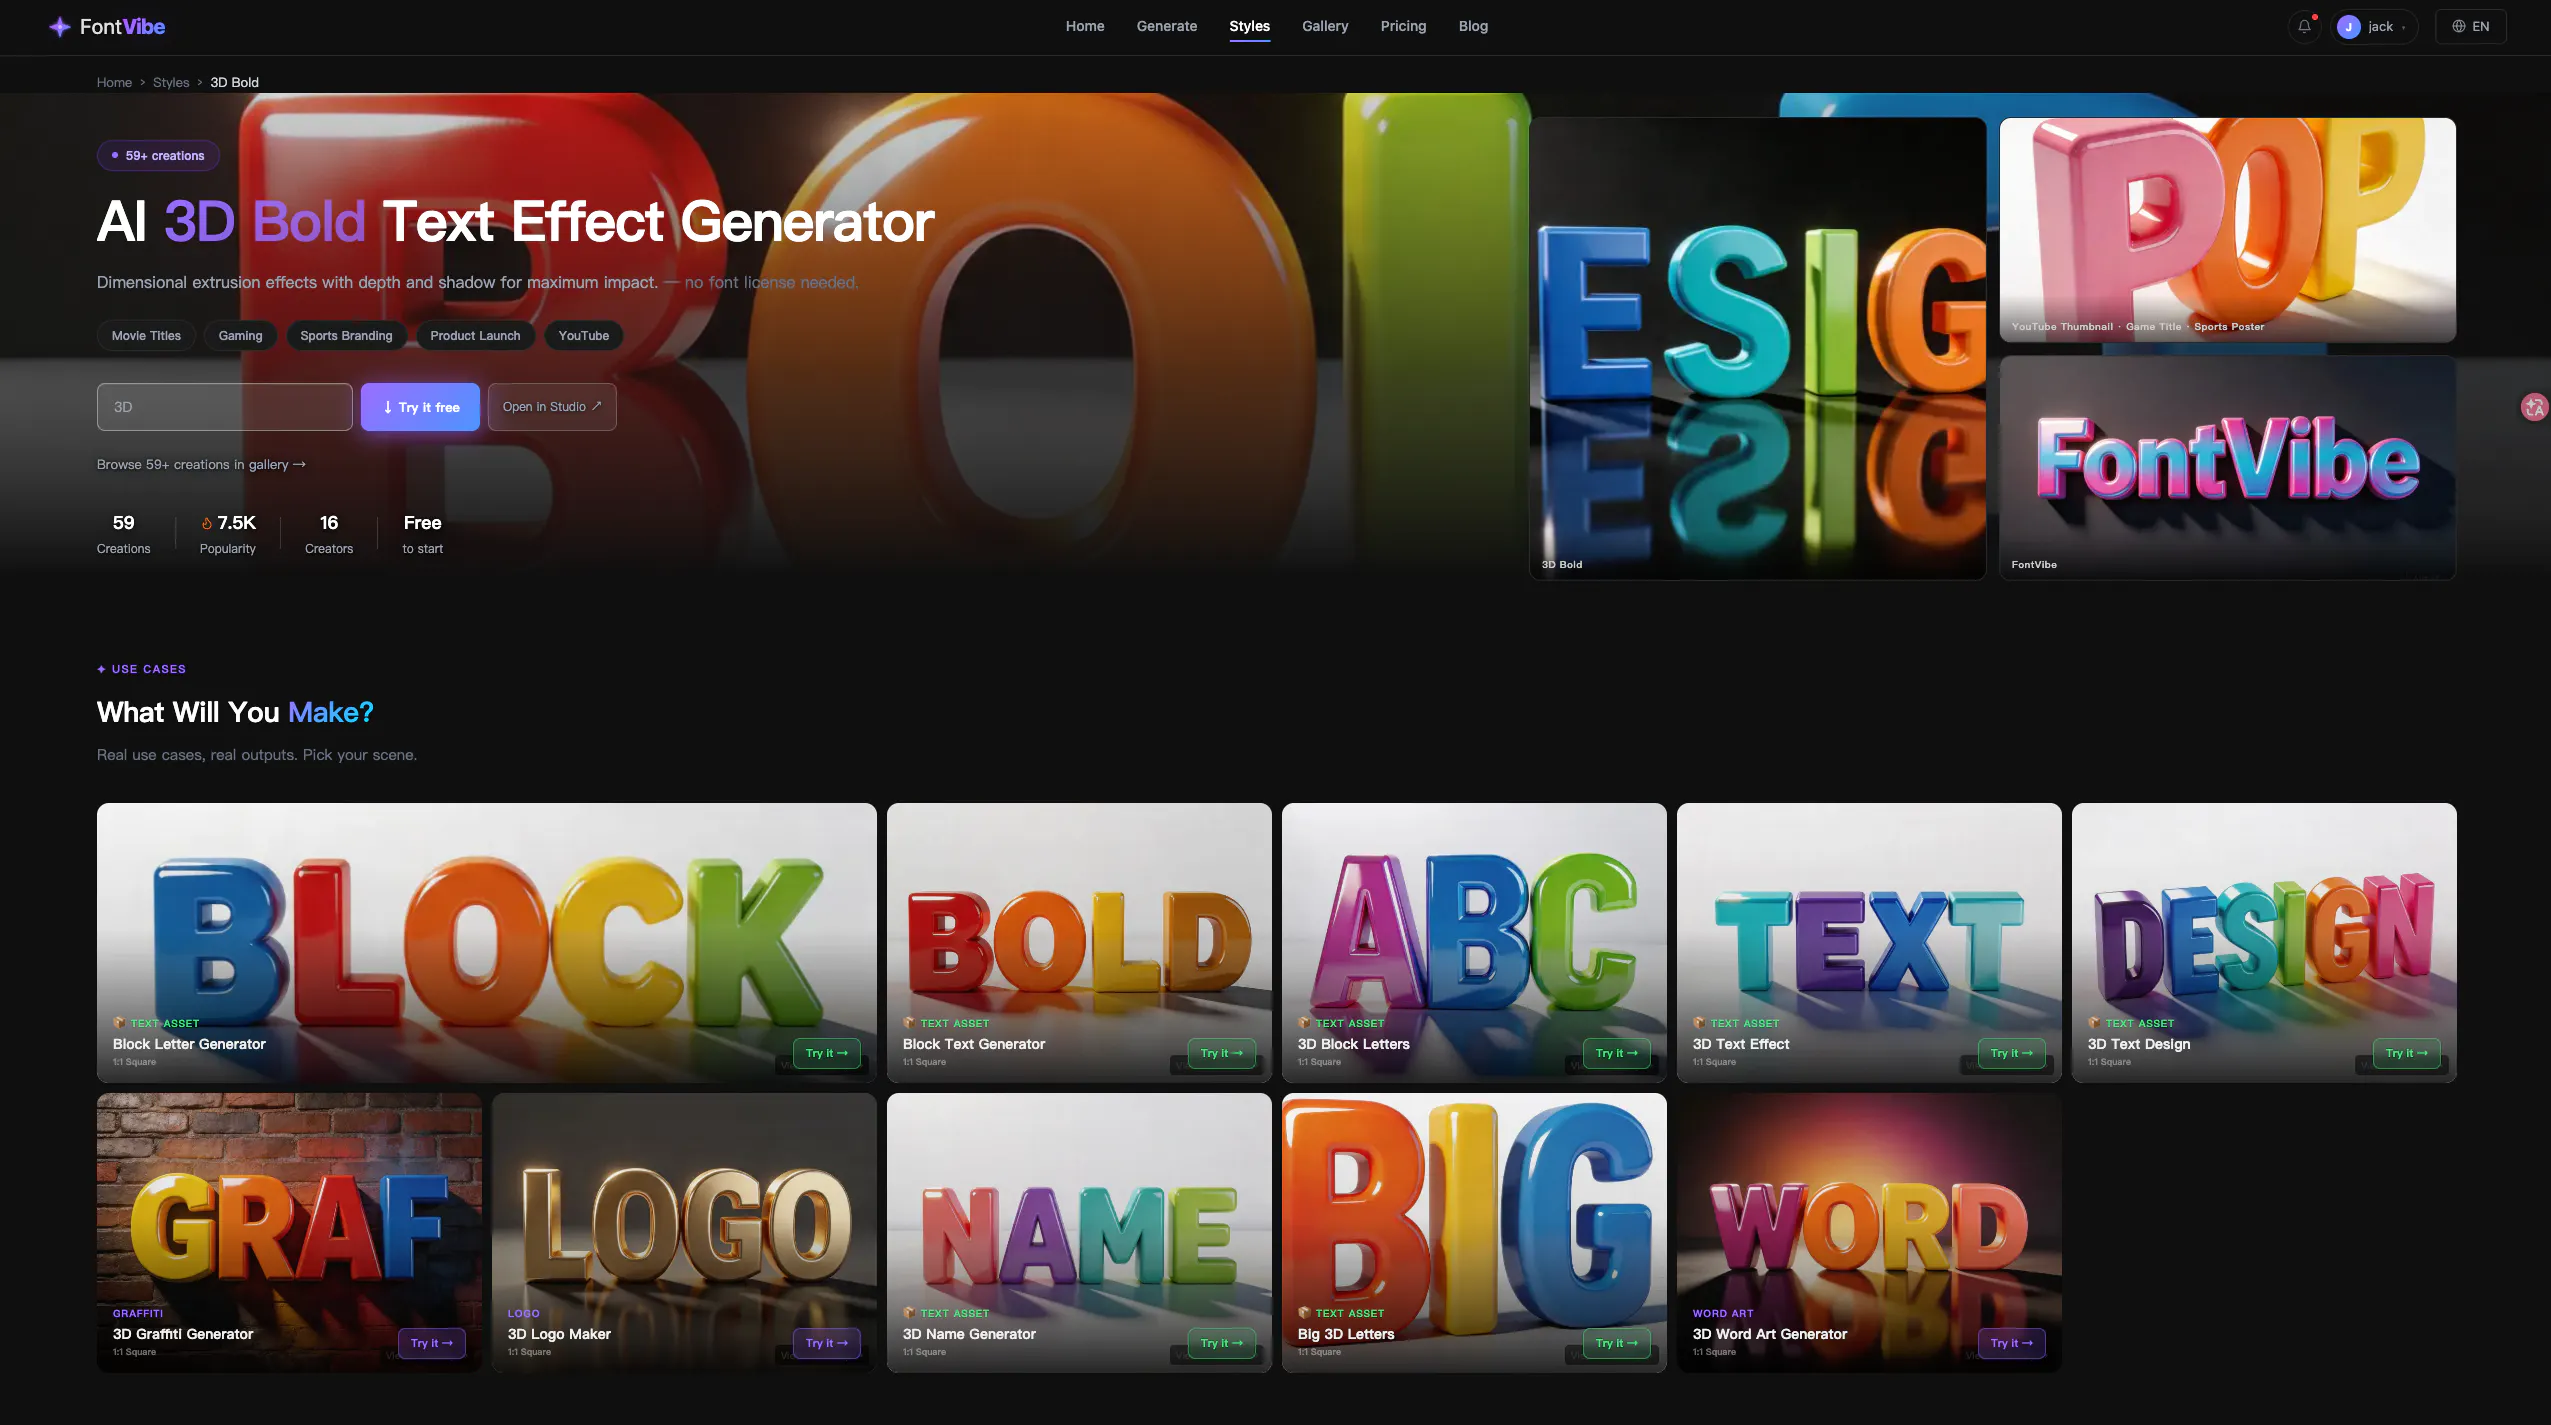2551x1425 pixels.
Task: Click Try it on 3D Text Effect
Action: [x=2011, y=1053]
